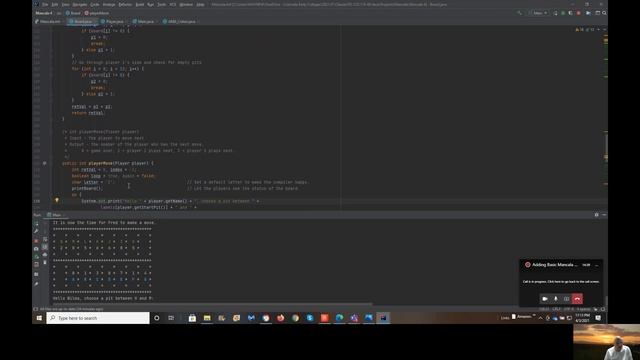Hang up the Teams call

[577, 299]
